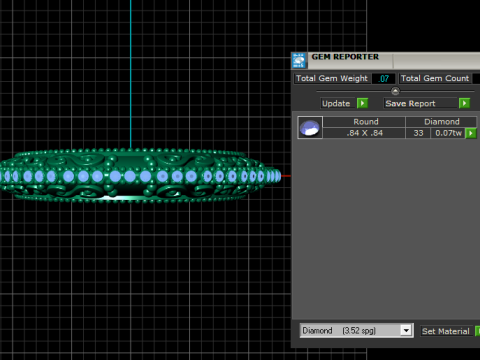Collapse the panel using the up-arrow handle
This screenshot has height=360, width=480.
[x=395, y=91]
